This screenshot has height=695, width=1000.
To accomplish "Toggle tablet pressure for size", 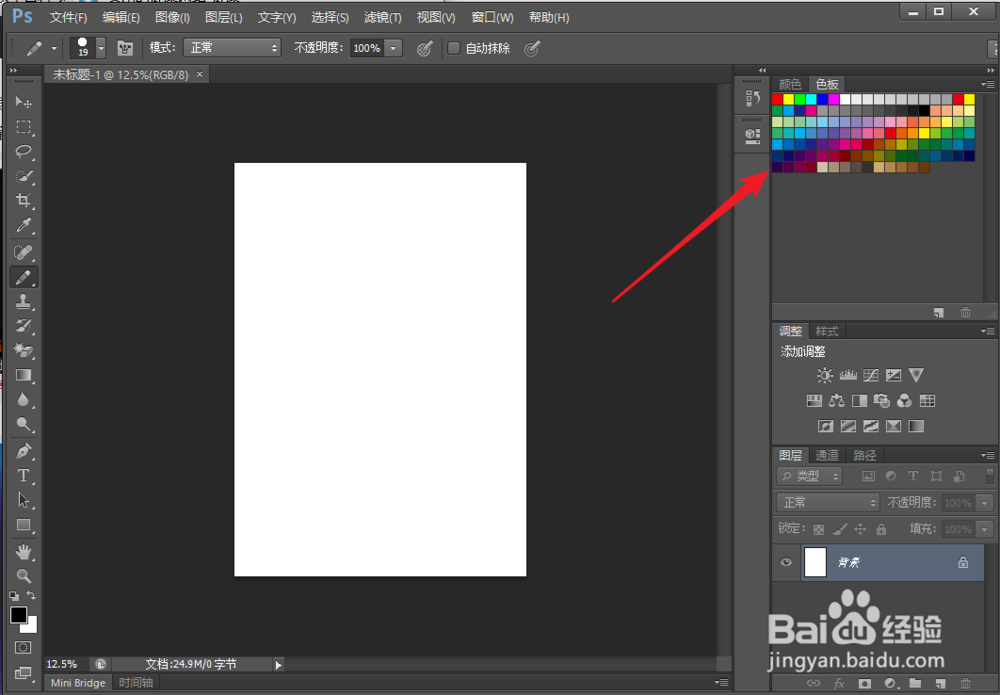I will (x=532, y=48).
